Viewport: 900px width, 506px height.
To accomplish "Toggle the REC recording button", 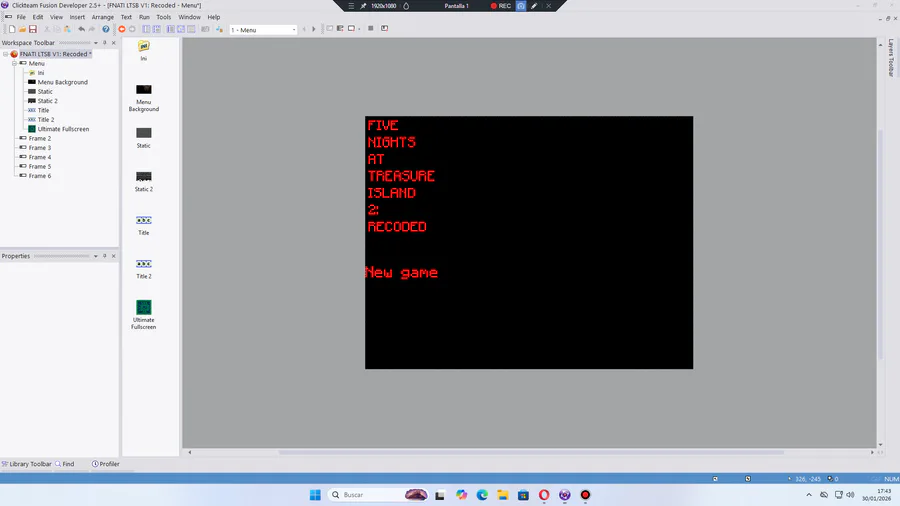I will click(501, 6).
